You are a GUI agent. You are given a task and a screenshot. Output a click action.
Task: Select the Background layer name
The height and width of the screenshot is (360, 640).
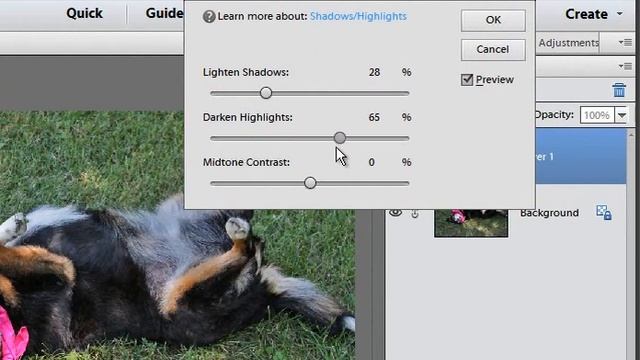549,213
